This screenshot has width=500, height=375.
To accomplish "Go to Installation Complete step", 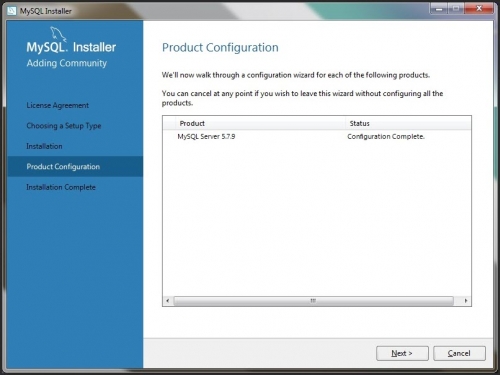I will pyautogui.click(x=61, y=187).
